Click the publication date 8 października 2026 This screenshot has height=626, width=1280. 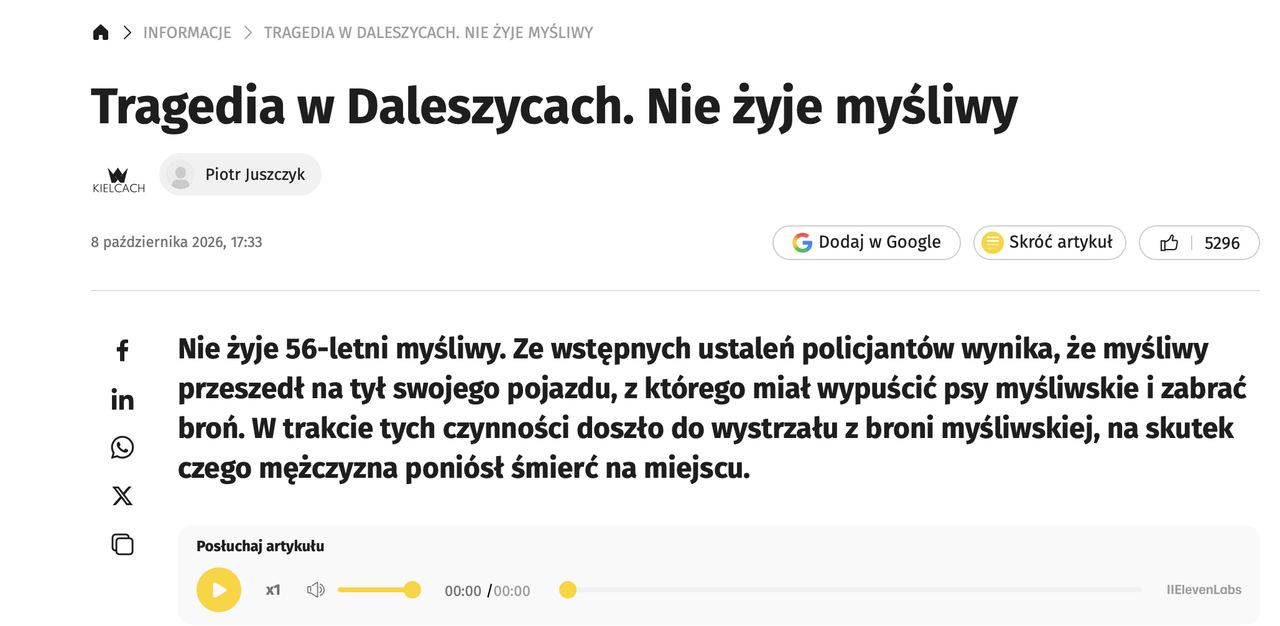tap(176, 242)
